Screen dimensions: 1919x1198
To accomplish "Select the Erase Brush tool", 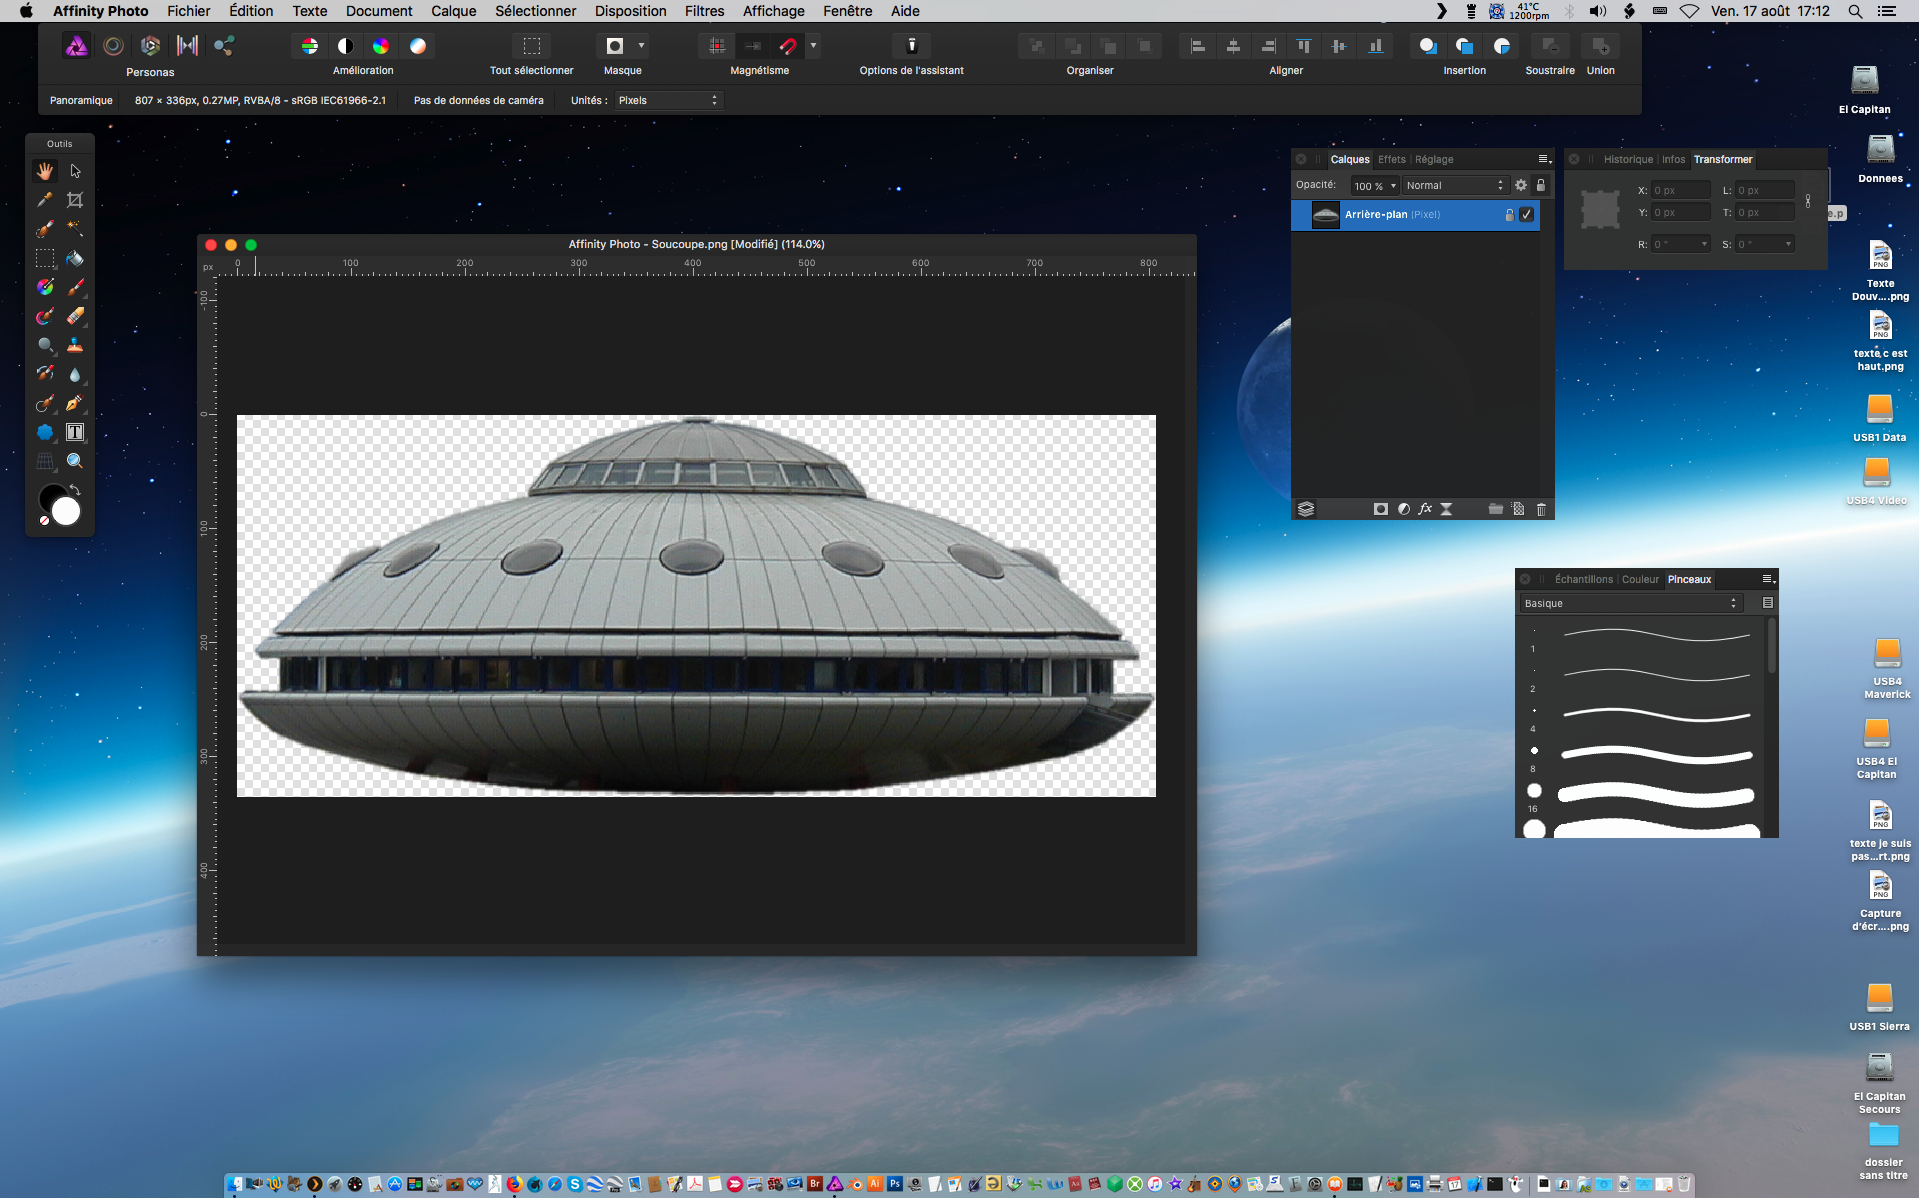I will 75,316.
